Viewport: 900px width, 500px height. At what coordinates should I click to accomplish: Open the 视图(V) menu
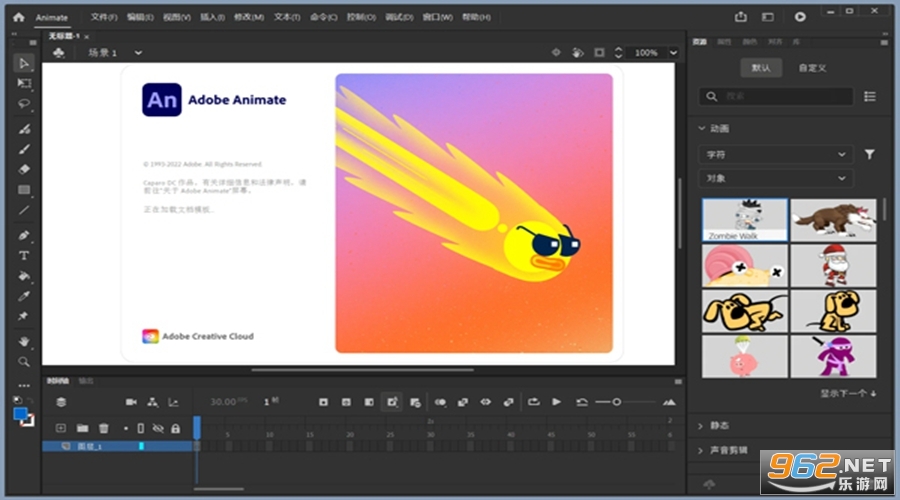click(177, 17)
